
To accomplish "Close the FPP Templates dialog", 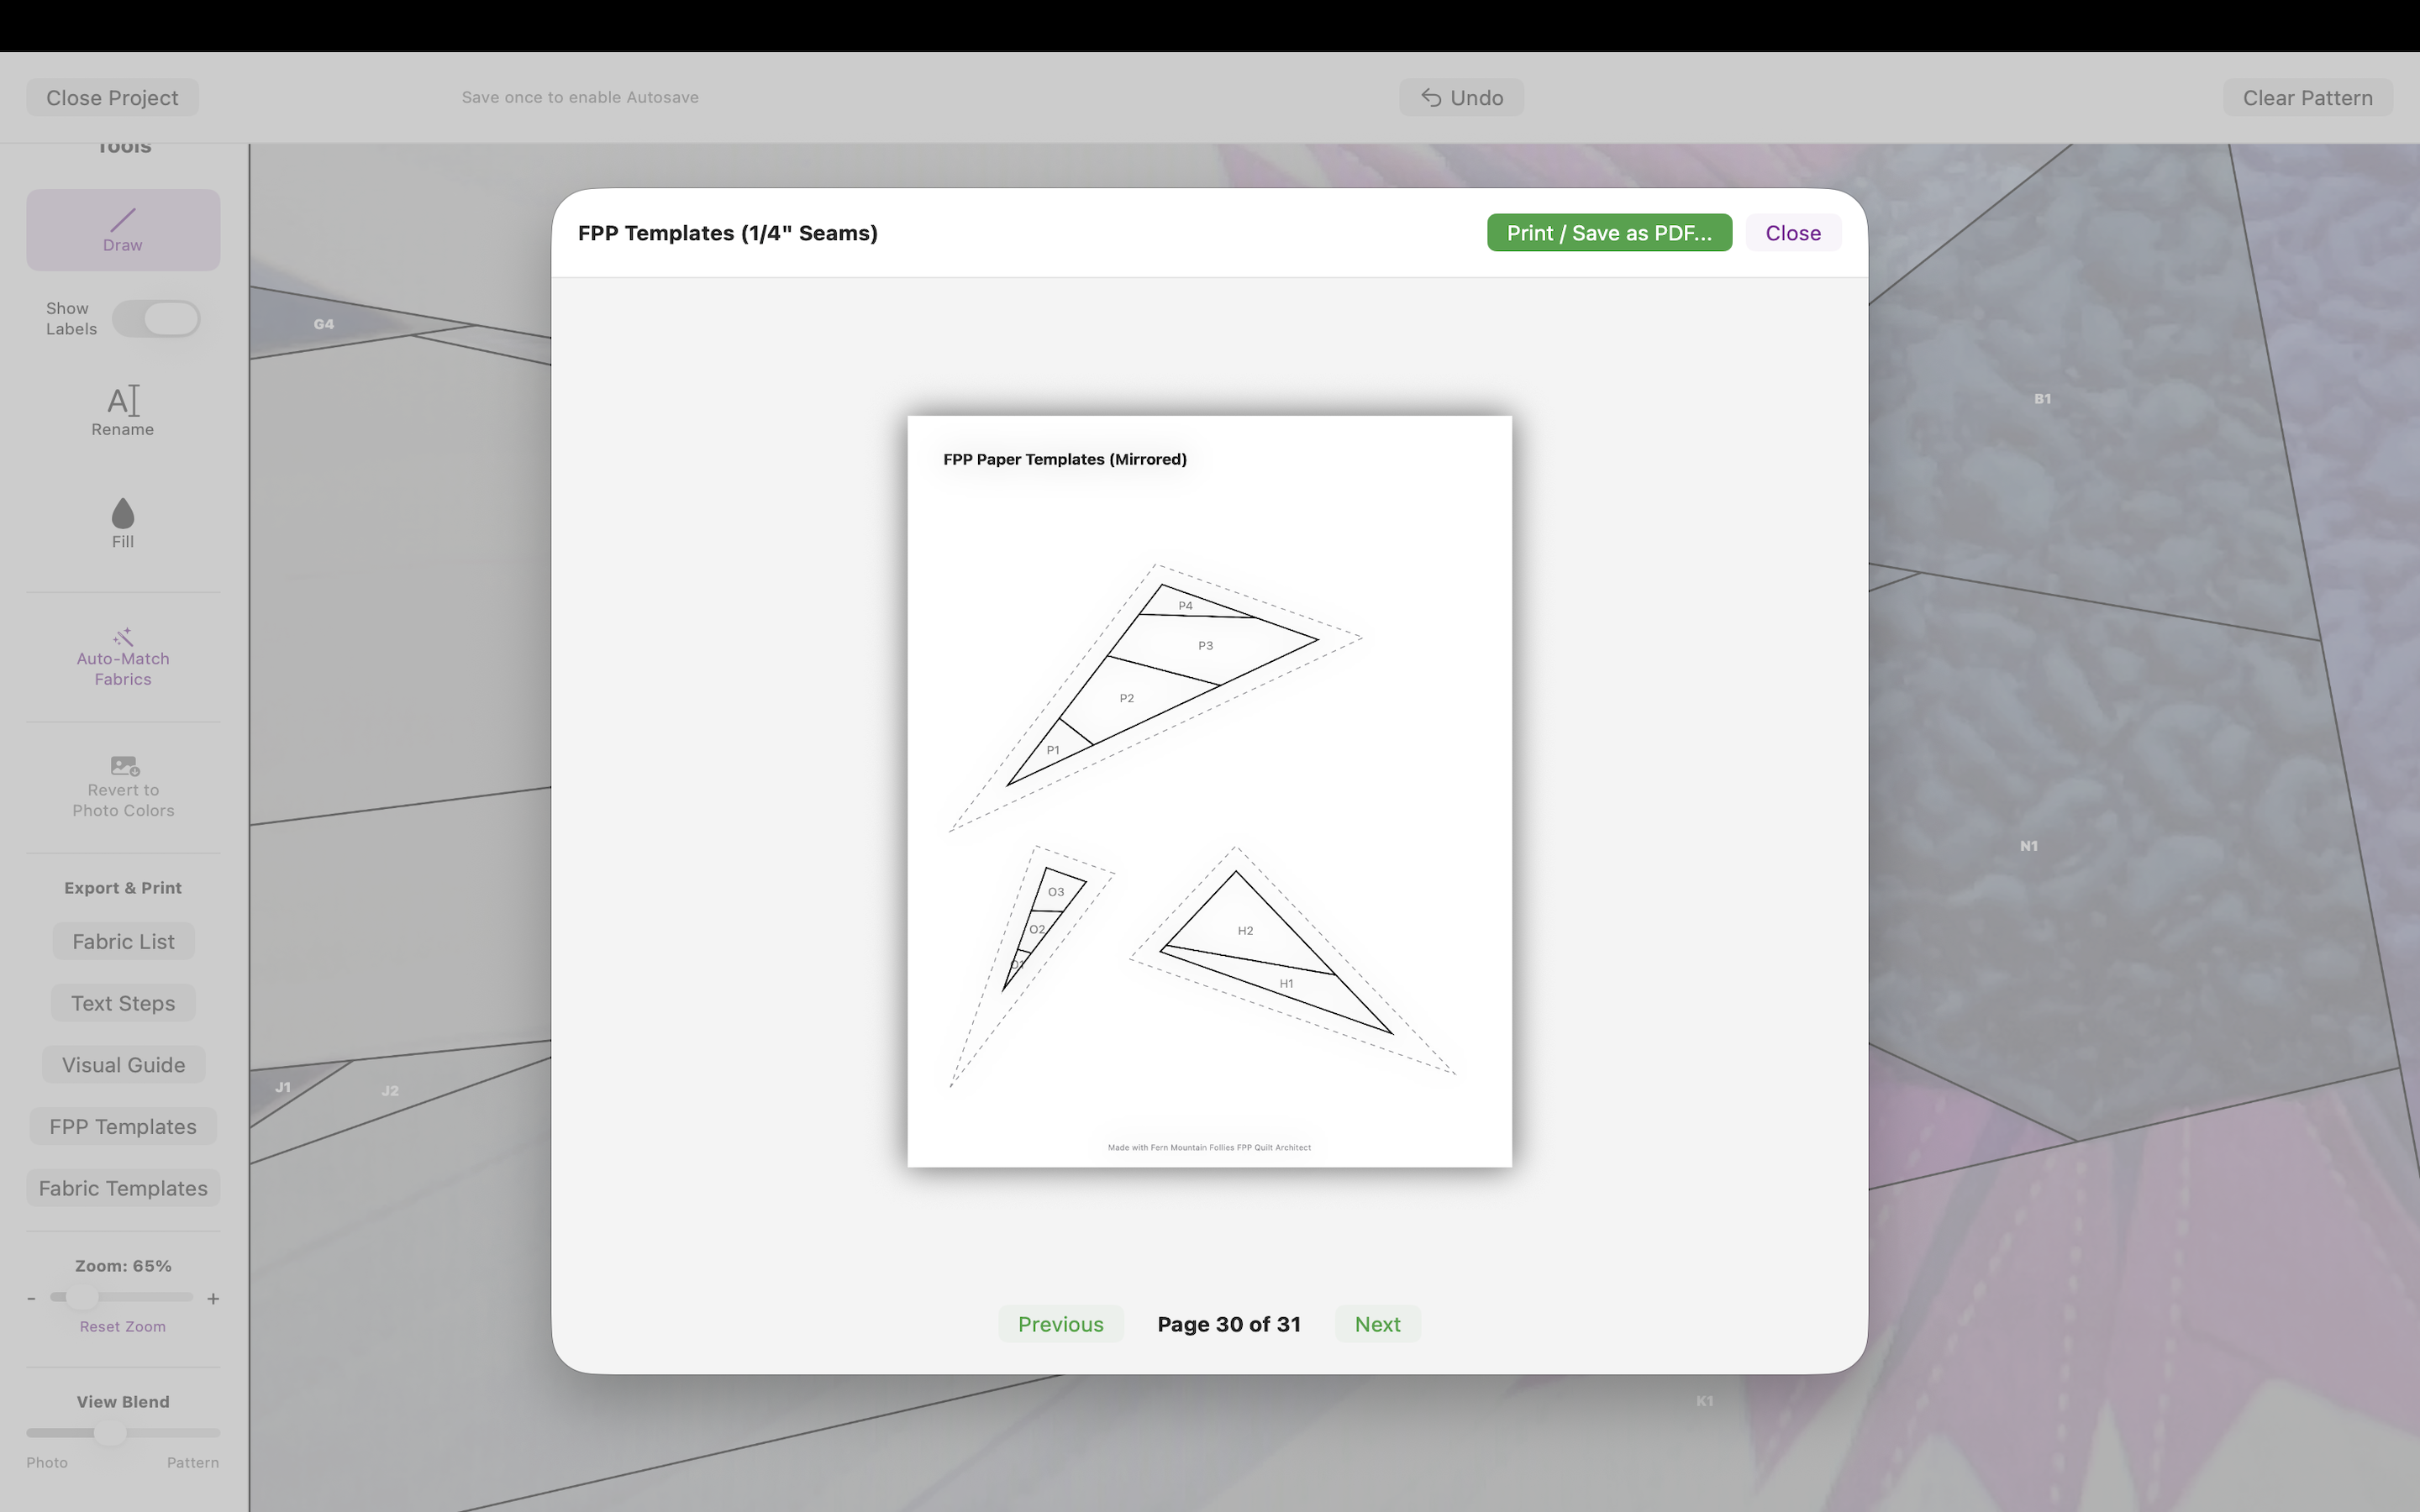I will [1792, 232].
